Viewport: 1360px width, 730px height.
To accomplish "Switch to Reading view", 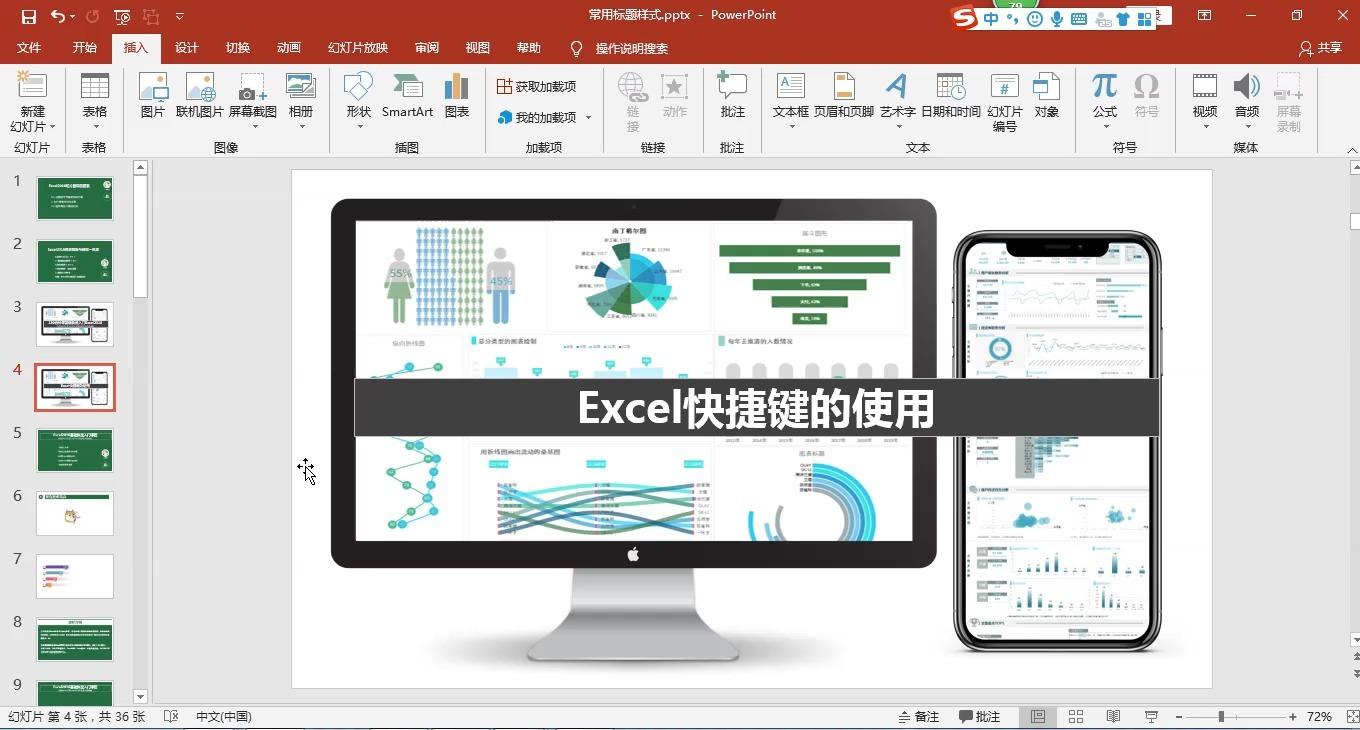I will click(x=1113, y=717).
